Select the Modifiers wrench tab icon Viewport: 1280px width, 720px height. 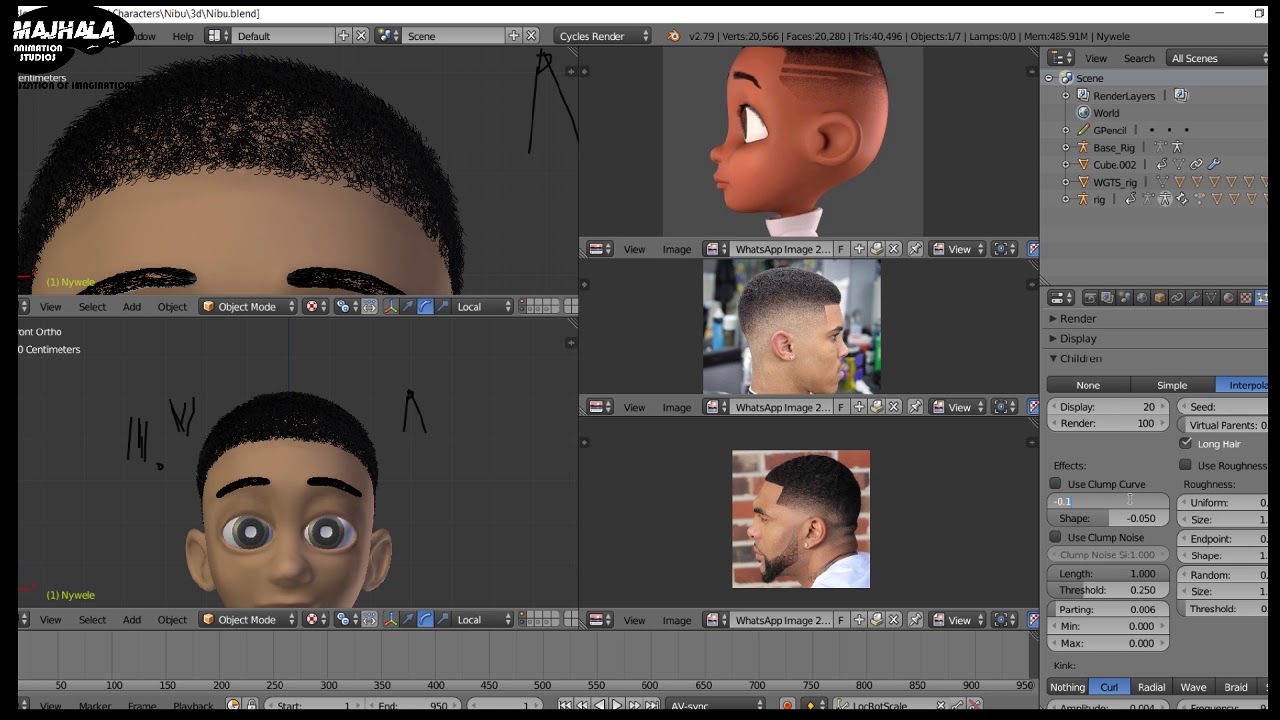click(1194, 298)
